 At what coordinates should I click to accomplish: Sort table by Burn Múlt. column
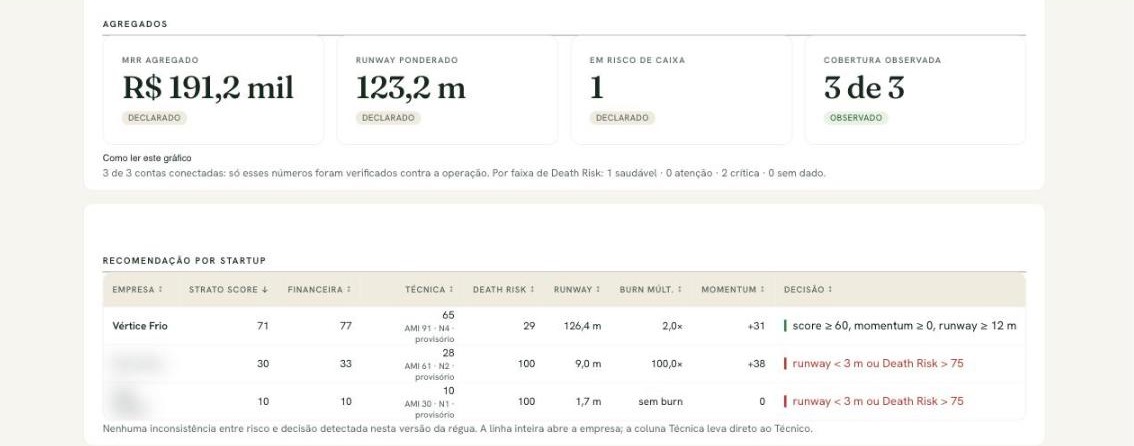[x=651, y=289]
